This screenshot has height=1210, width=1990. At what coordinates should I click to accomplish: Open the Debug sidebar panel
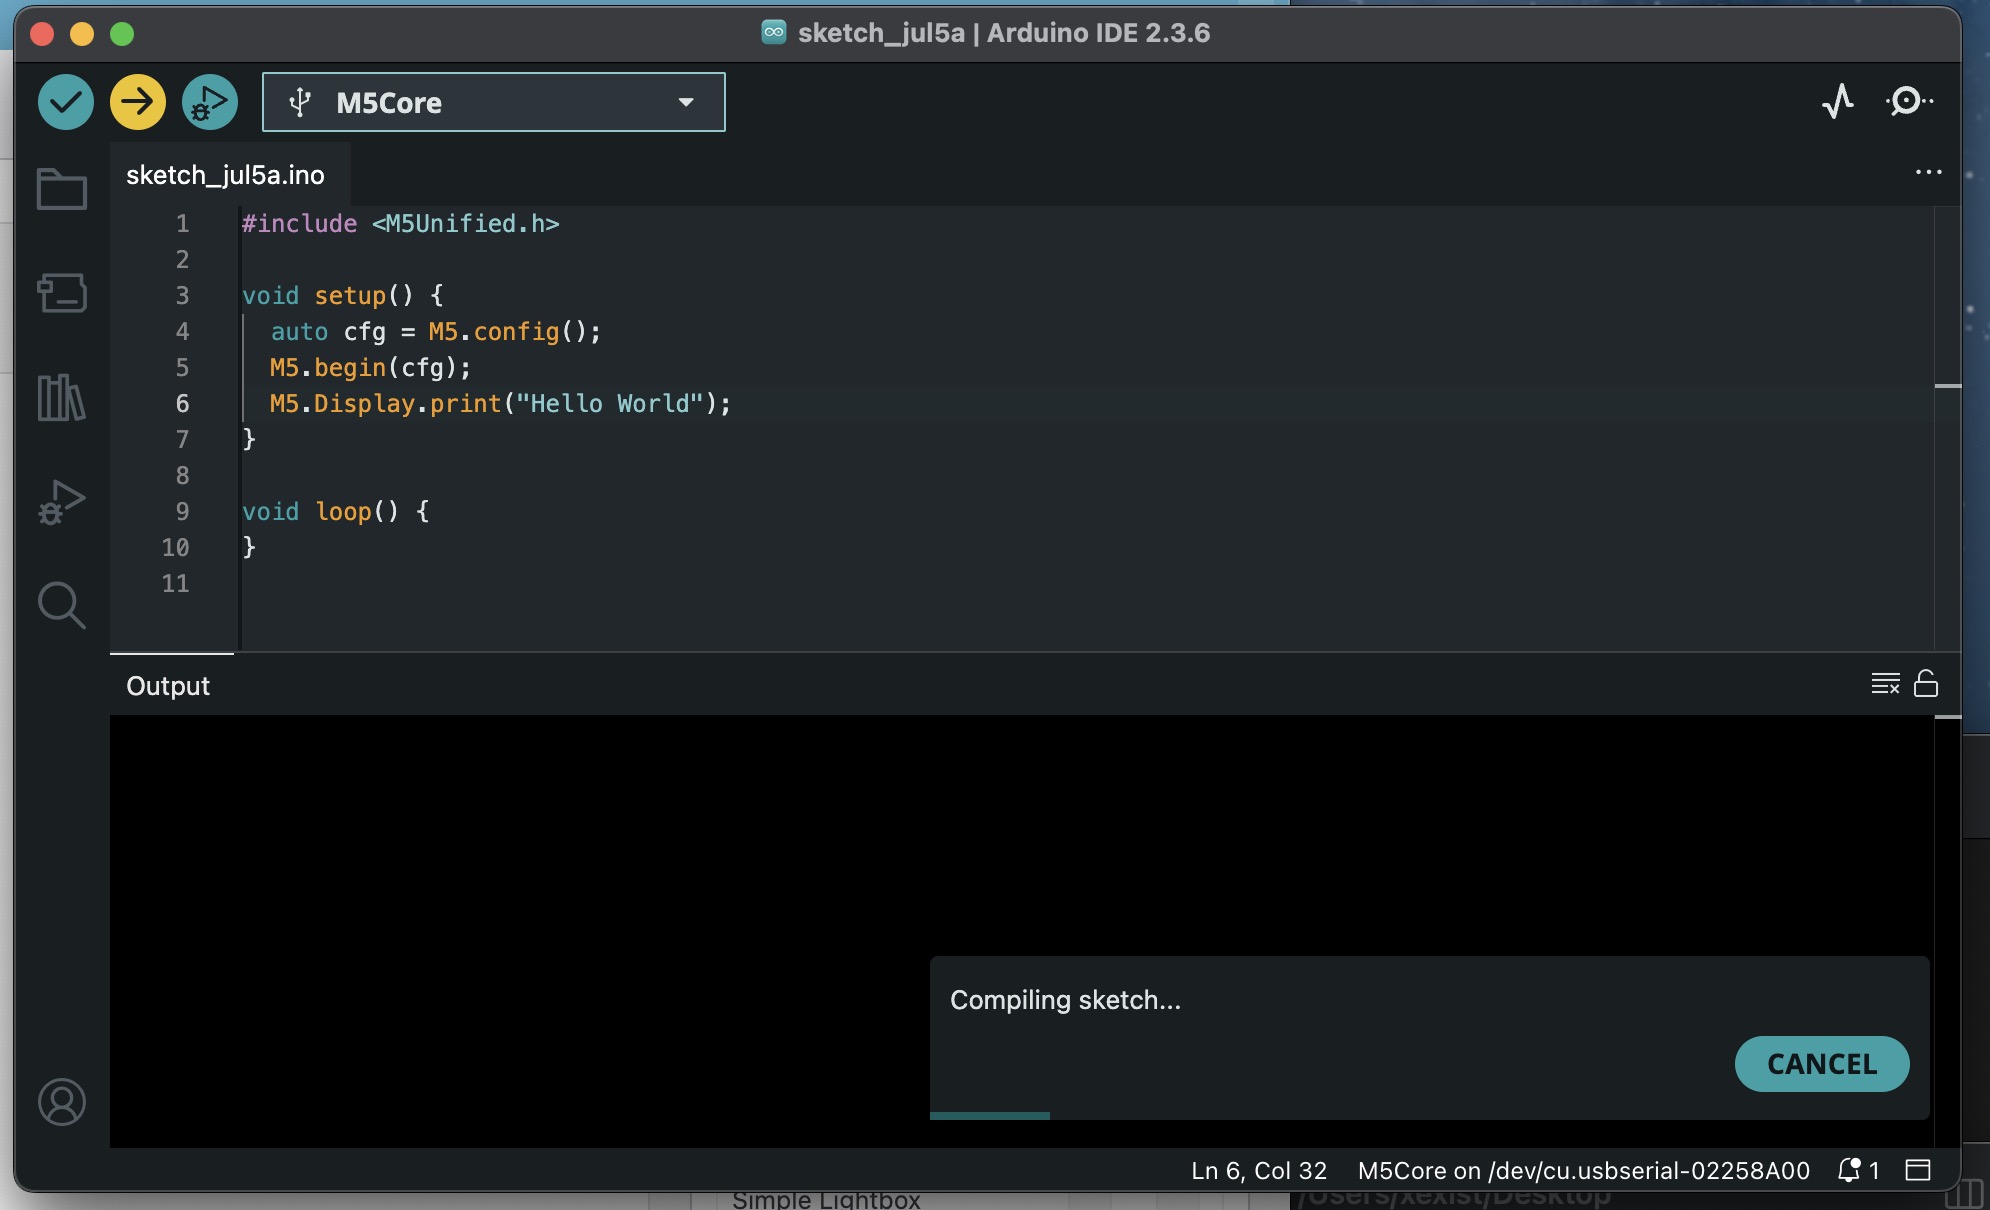point(62,502)
